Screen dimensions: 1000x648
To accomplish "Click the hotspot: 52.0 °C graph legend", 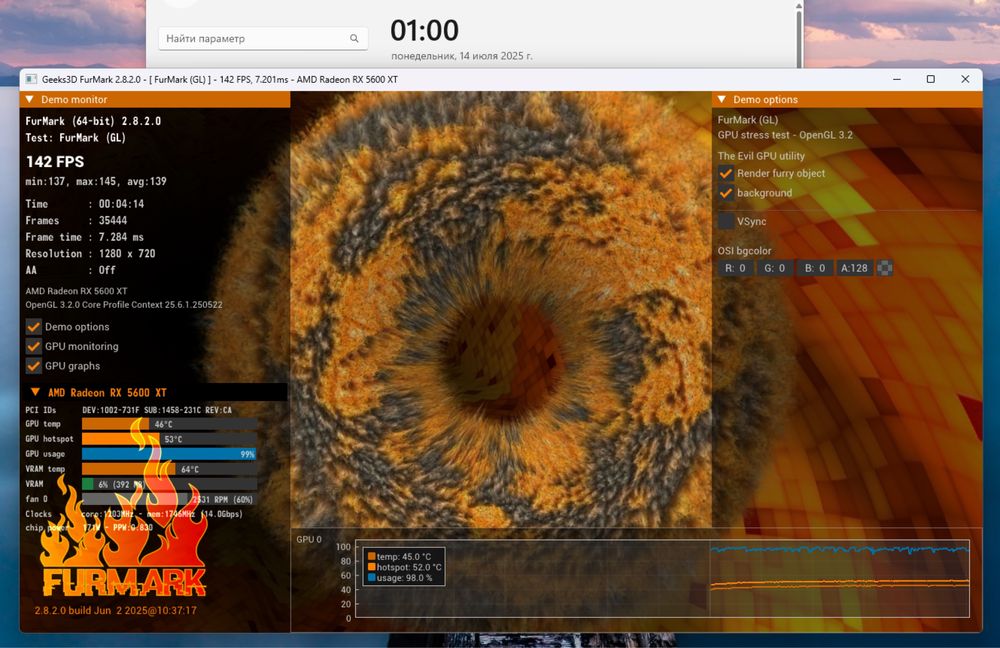I will click(404, 567).
